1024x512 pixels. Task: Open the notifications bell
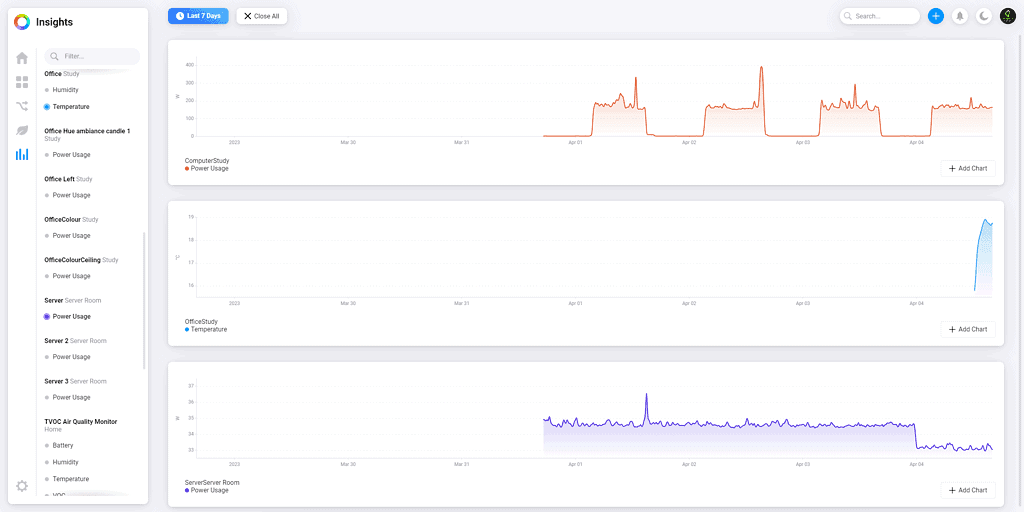coord(960,16)
